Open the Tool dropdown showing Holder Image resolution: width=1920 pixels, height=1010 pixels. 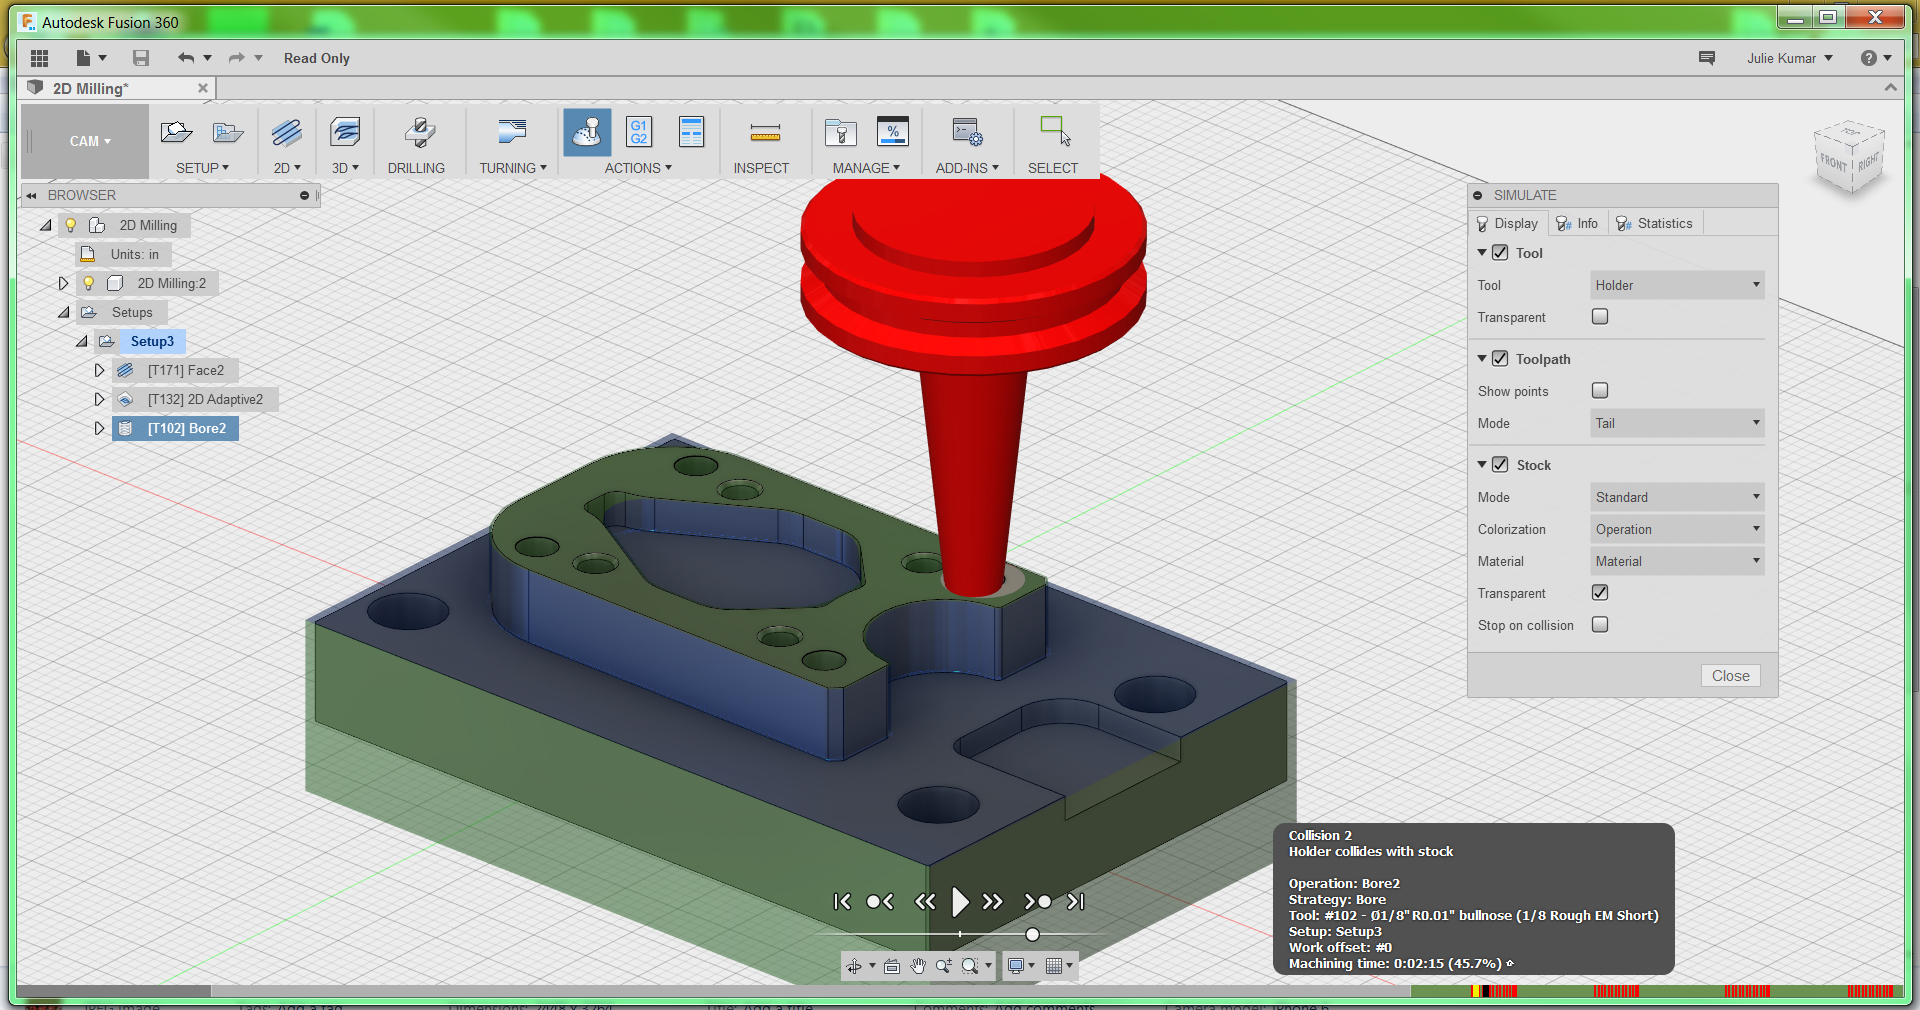coord(1677,285)
